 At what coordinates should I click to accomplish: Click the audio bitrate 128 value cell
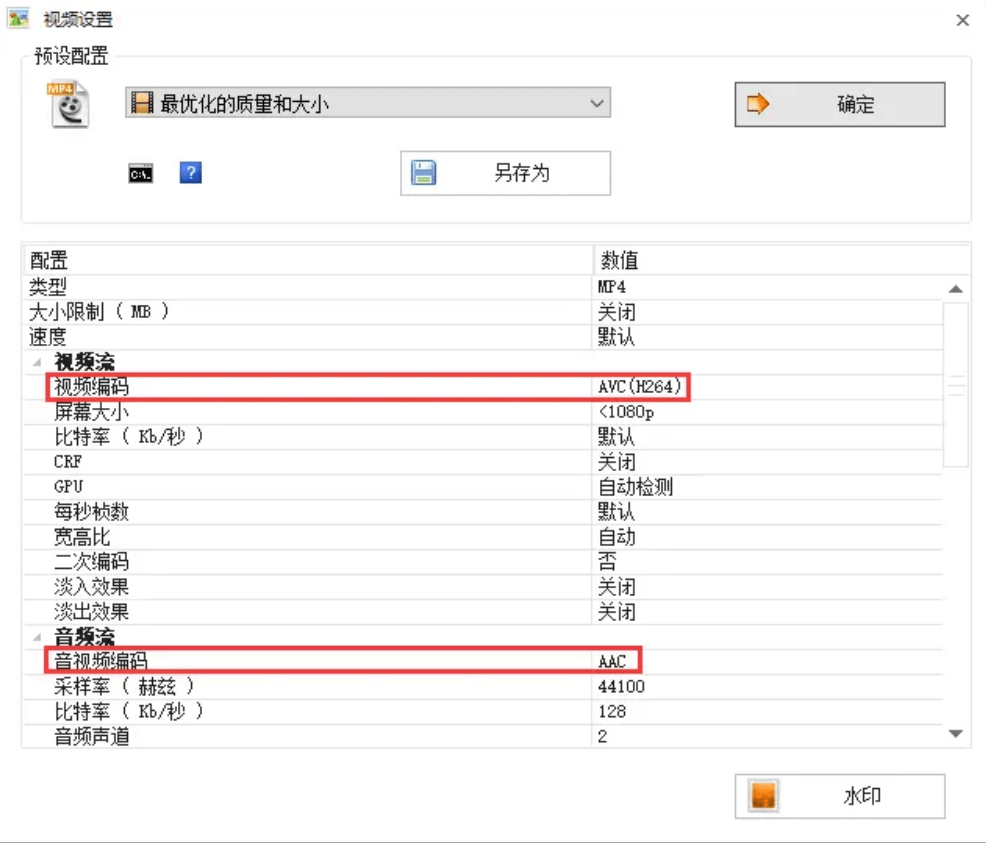[767, 712]
